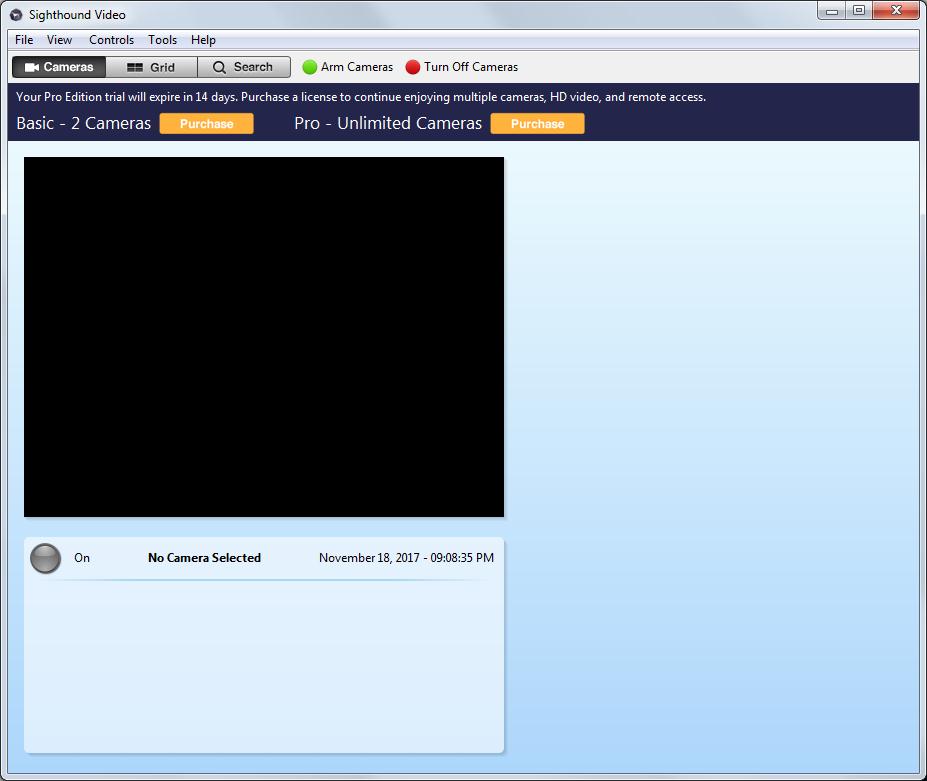Image resolution: width=927 pixels, height=781 pixels.
Task: Open the Help menu
Action: (203, 40)
